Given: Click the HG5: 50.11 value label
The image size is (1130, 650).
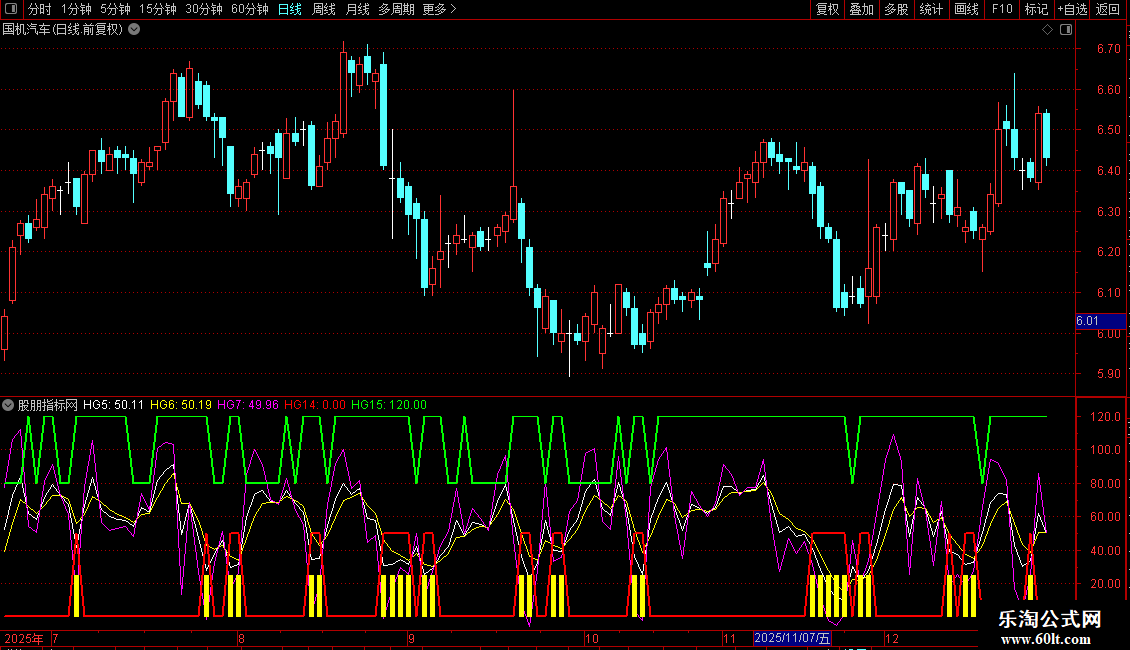Looking at the screenshot, I should [113, 405].
